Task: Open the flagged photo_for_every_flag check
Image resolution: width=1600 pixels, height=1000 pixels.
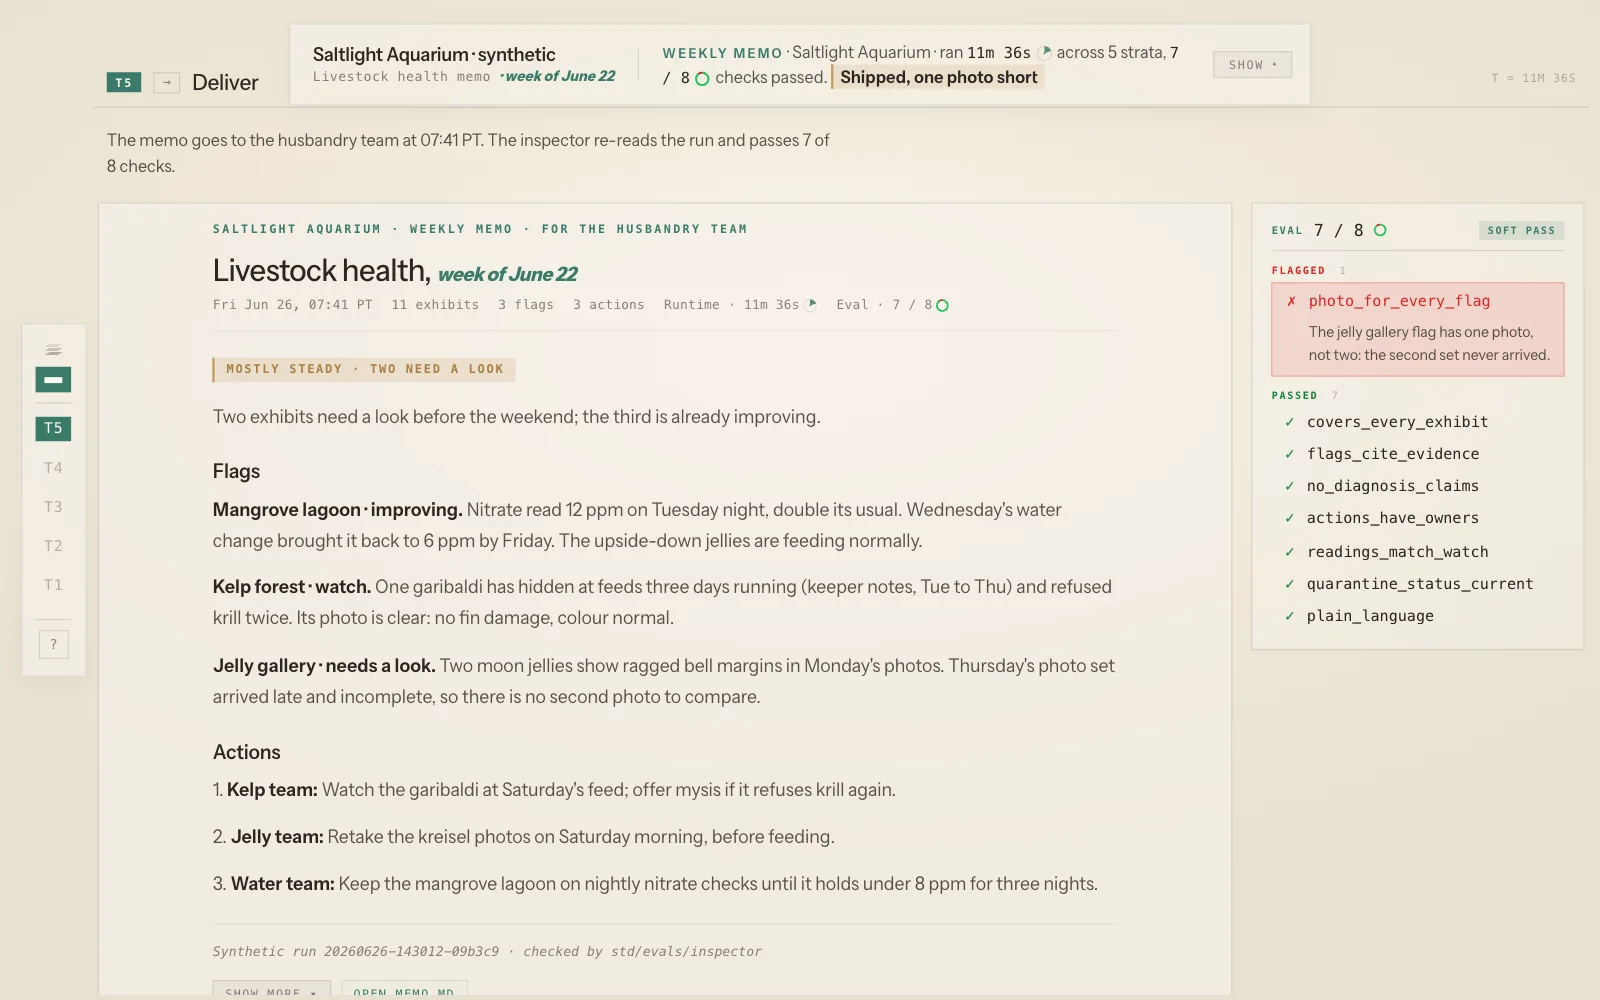Action: [x=1418, y=330]
